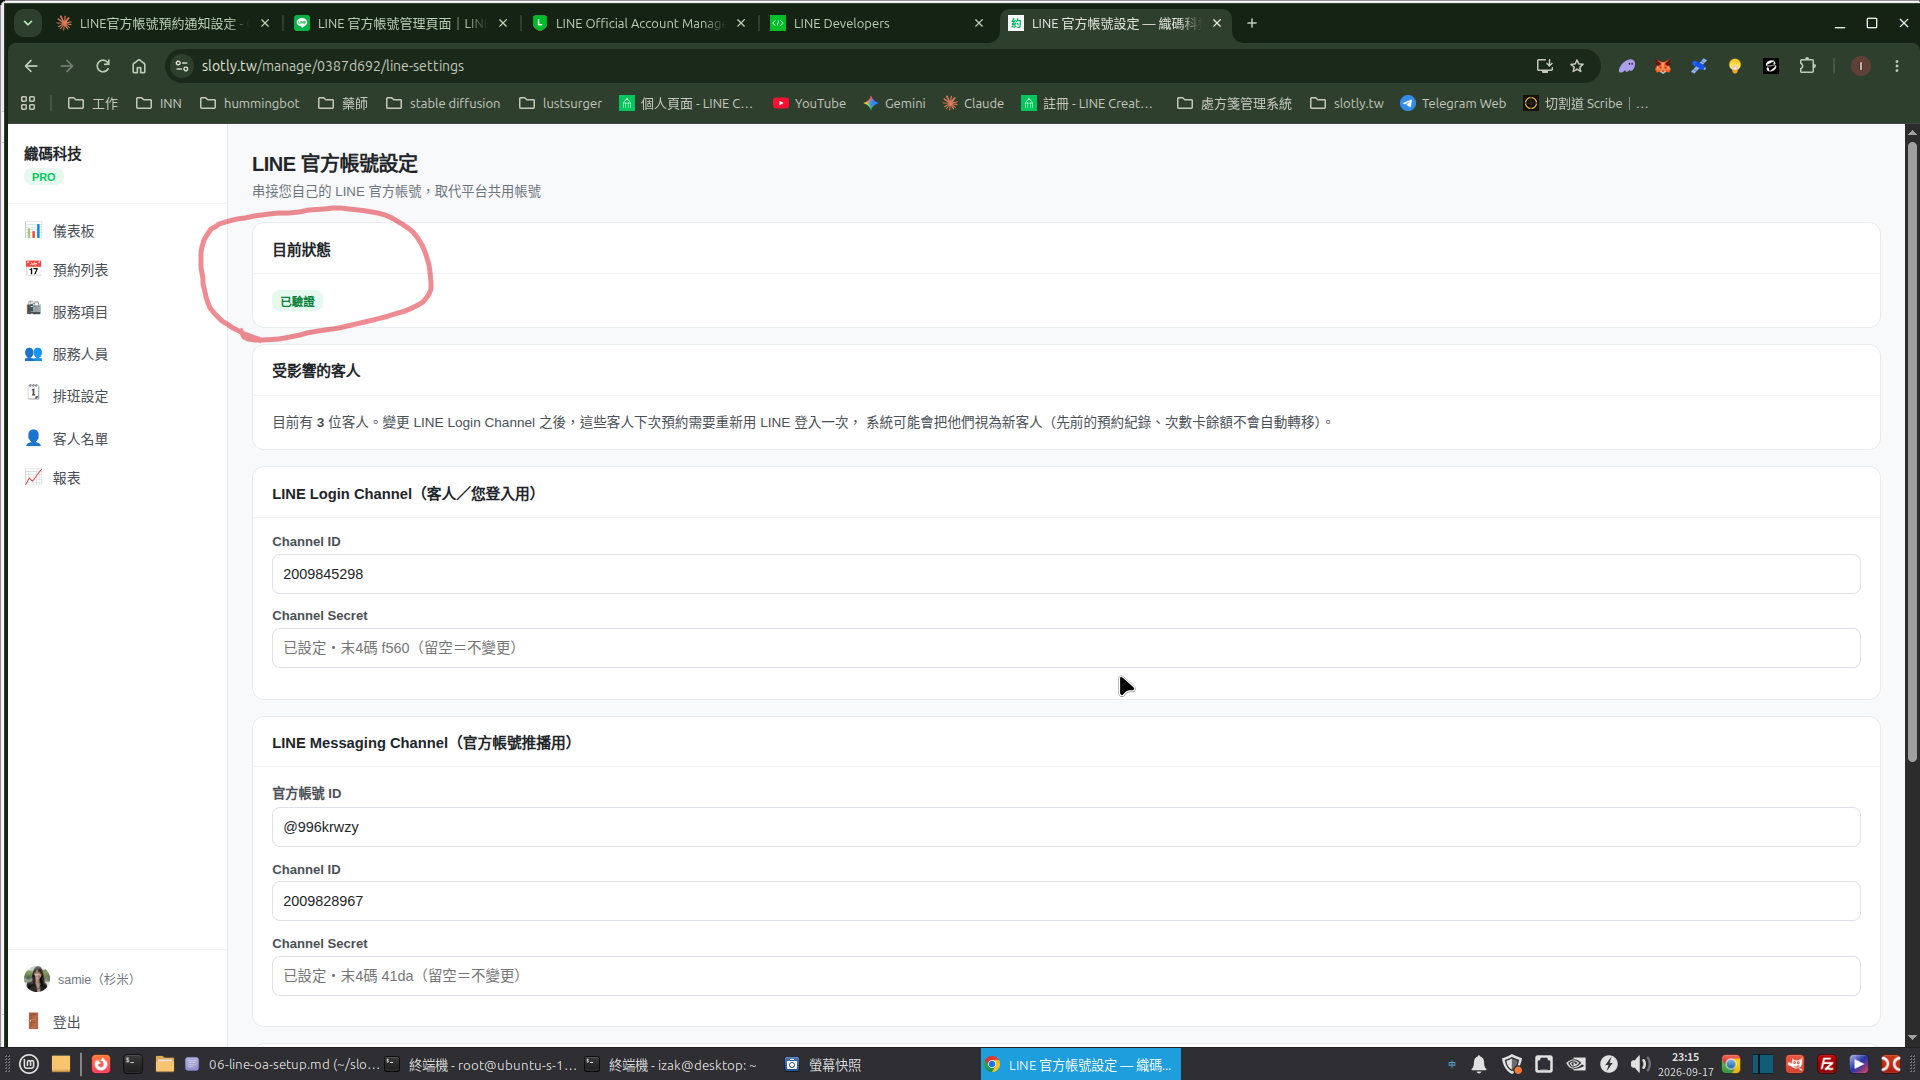Open the Telegram Web bookmark
The width and height of the screenshot is (1920, 1080).
point(1453,103)
